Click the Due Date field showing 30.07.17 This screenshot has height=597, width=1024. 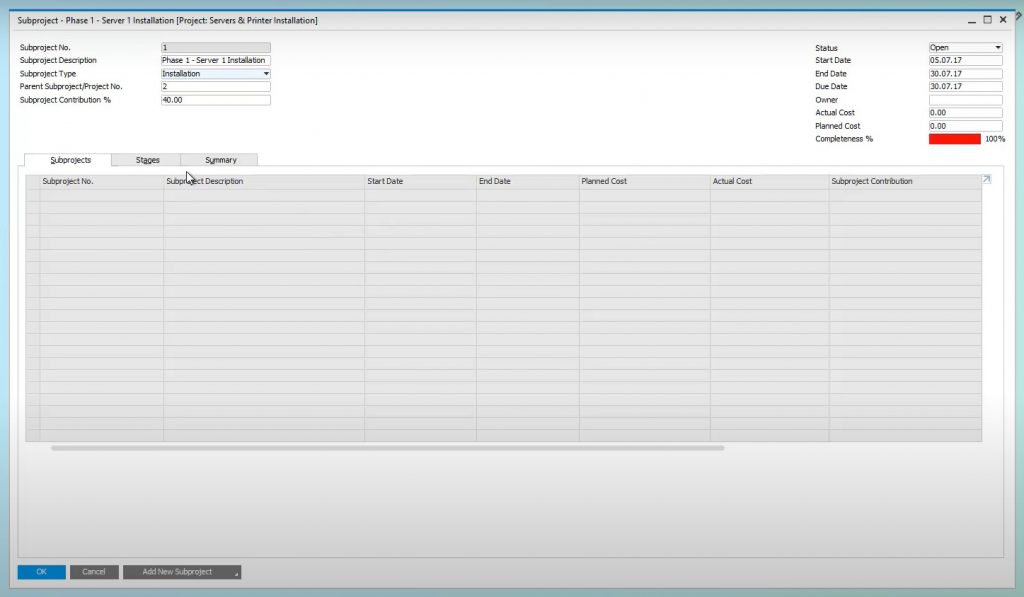[x=965, y=86]
